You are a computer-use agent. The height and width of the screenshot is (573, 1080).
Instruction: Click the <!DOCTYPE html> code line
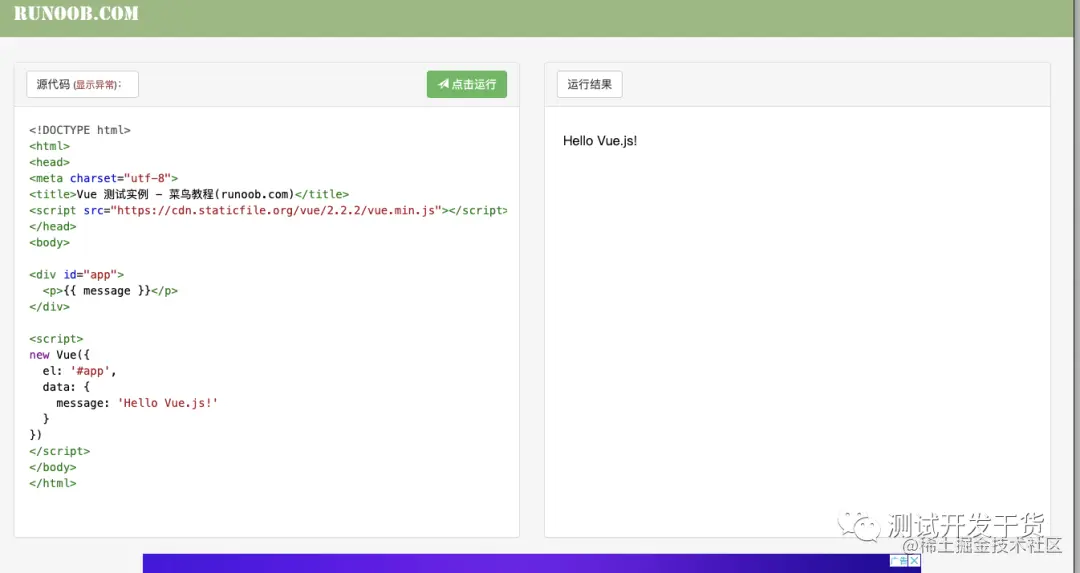click(80, 130)
